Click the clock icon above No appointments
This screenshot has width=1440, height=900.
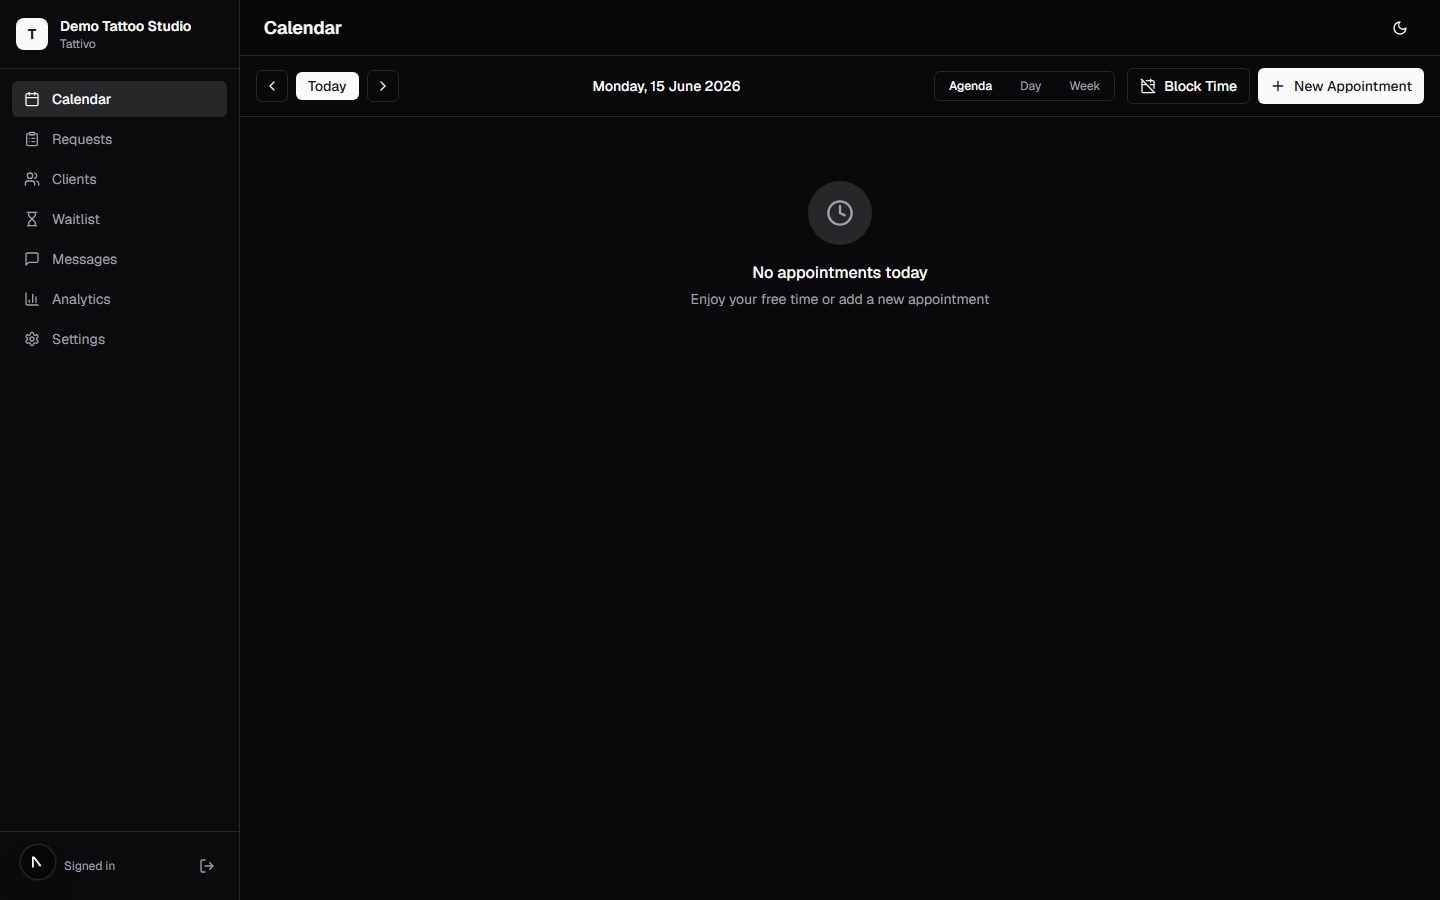pyautogui.click(x=840, y=213)
